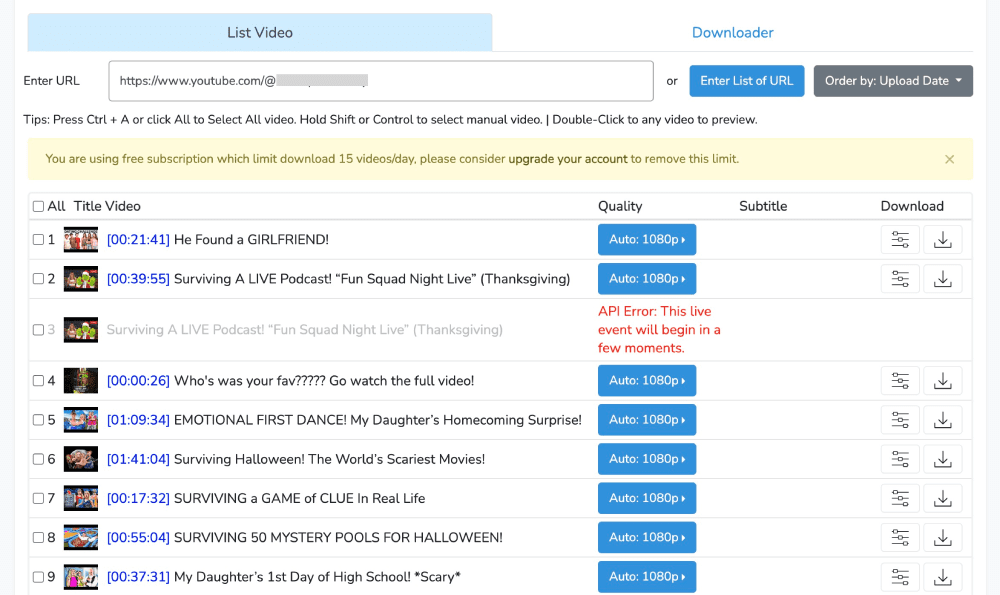Viewport: 1000px width, 595px height.
Task: Open options icon for Surviving Halloween video
Action: (900, 459)
